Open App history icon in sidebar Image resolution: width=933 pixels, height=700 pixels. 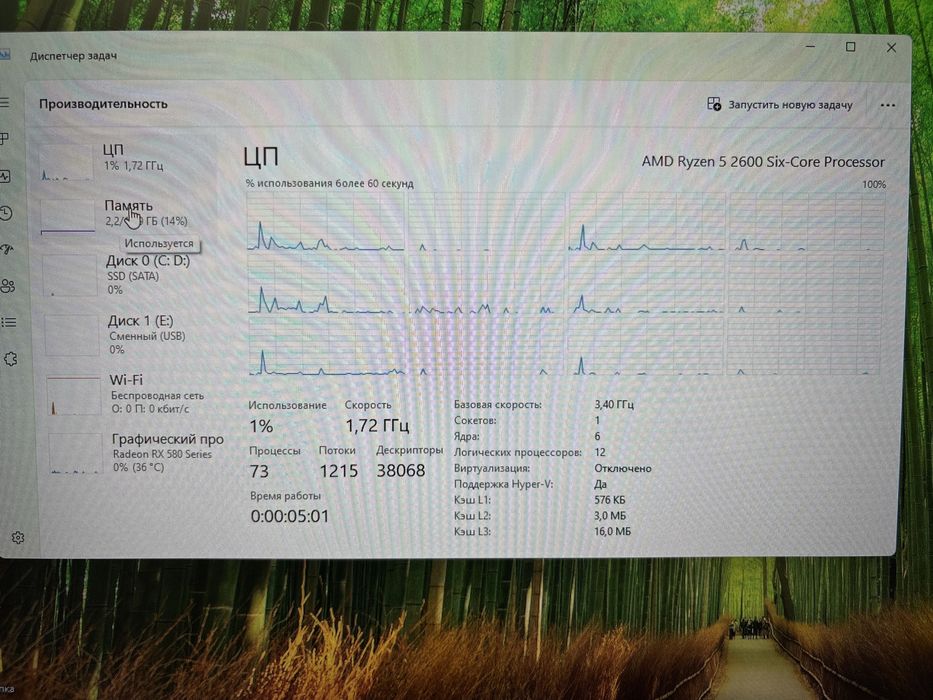tap(7, 213)
